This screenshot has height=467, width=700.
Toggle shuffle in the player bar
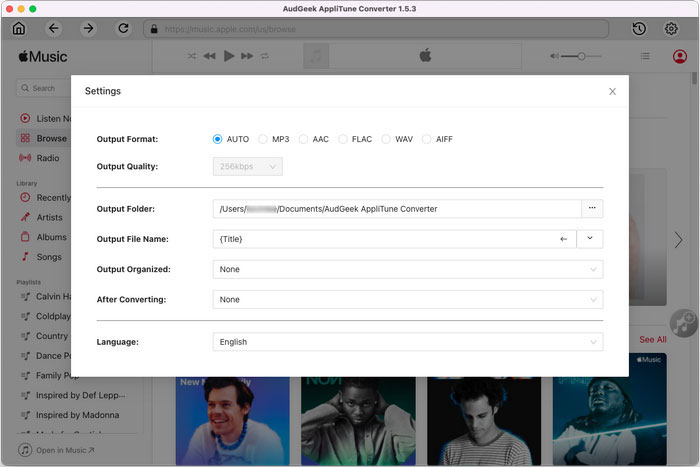[x=192, y=56]
